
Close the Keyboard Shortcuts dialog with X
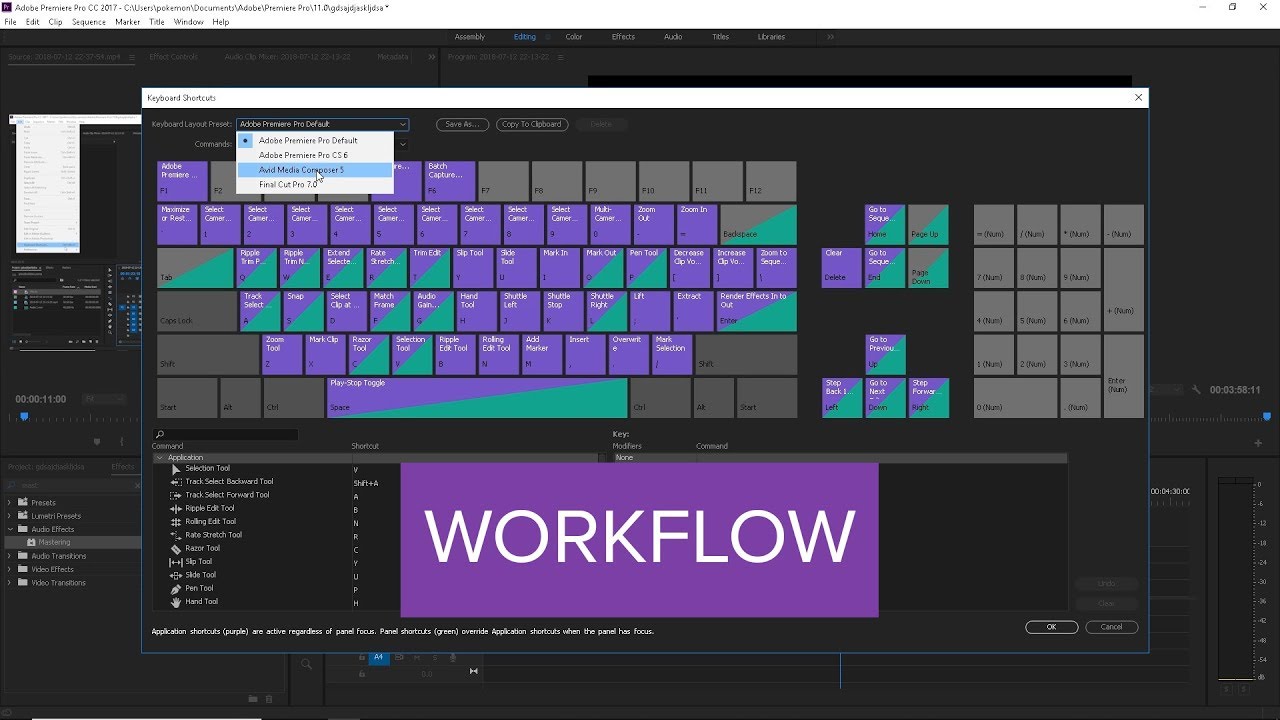(x=1138, y=97)
